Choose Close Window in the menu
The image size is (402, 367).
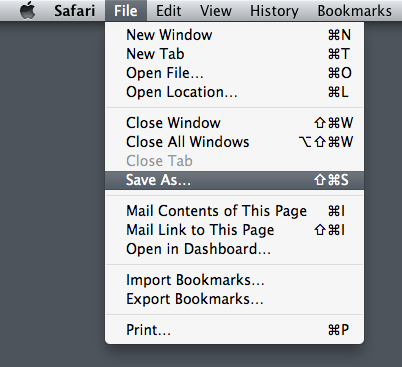(234, 123)
